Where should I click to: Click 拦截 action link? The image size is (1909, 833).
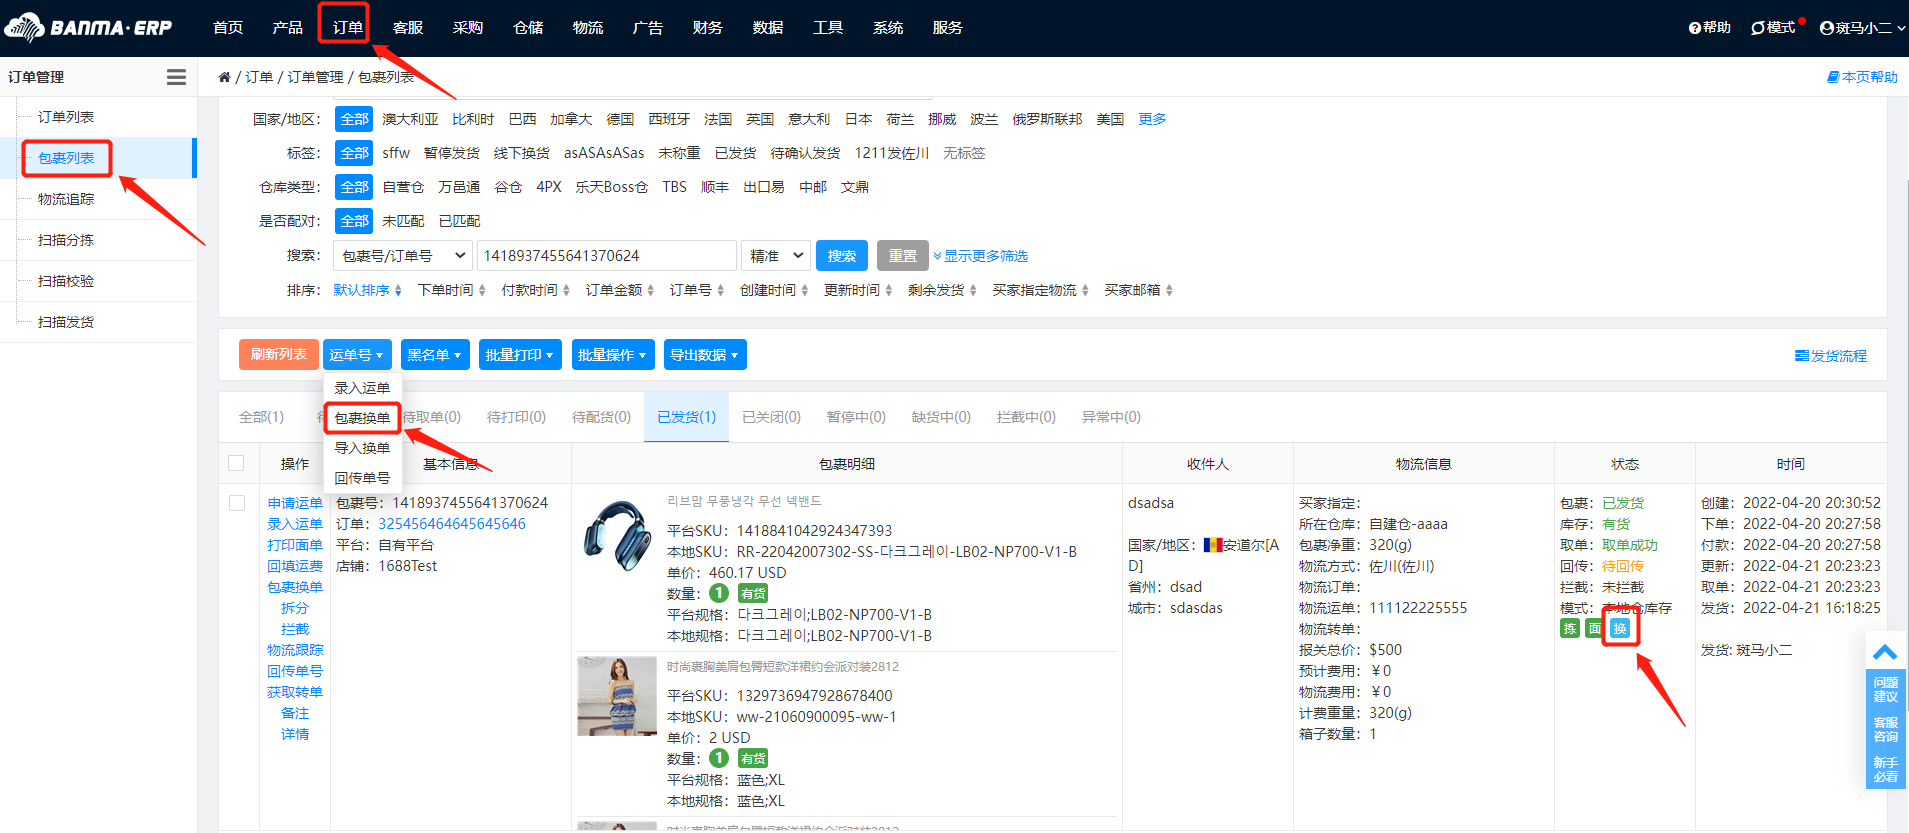295,629
